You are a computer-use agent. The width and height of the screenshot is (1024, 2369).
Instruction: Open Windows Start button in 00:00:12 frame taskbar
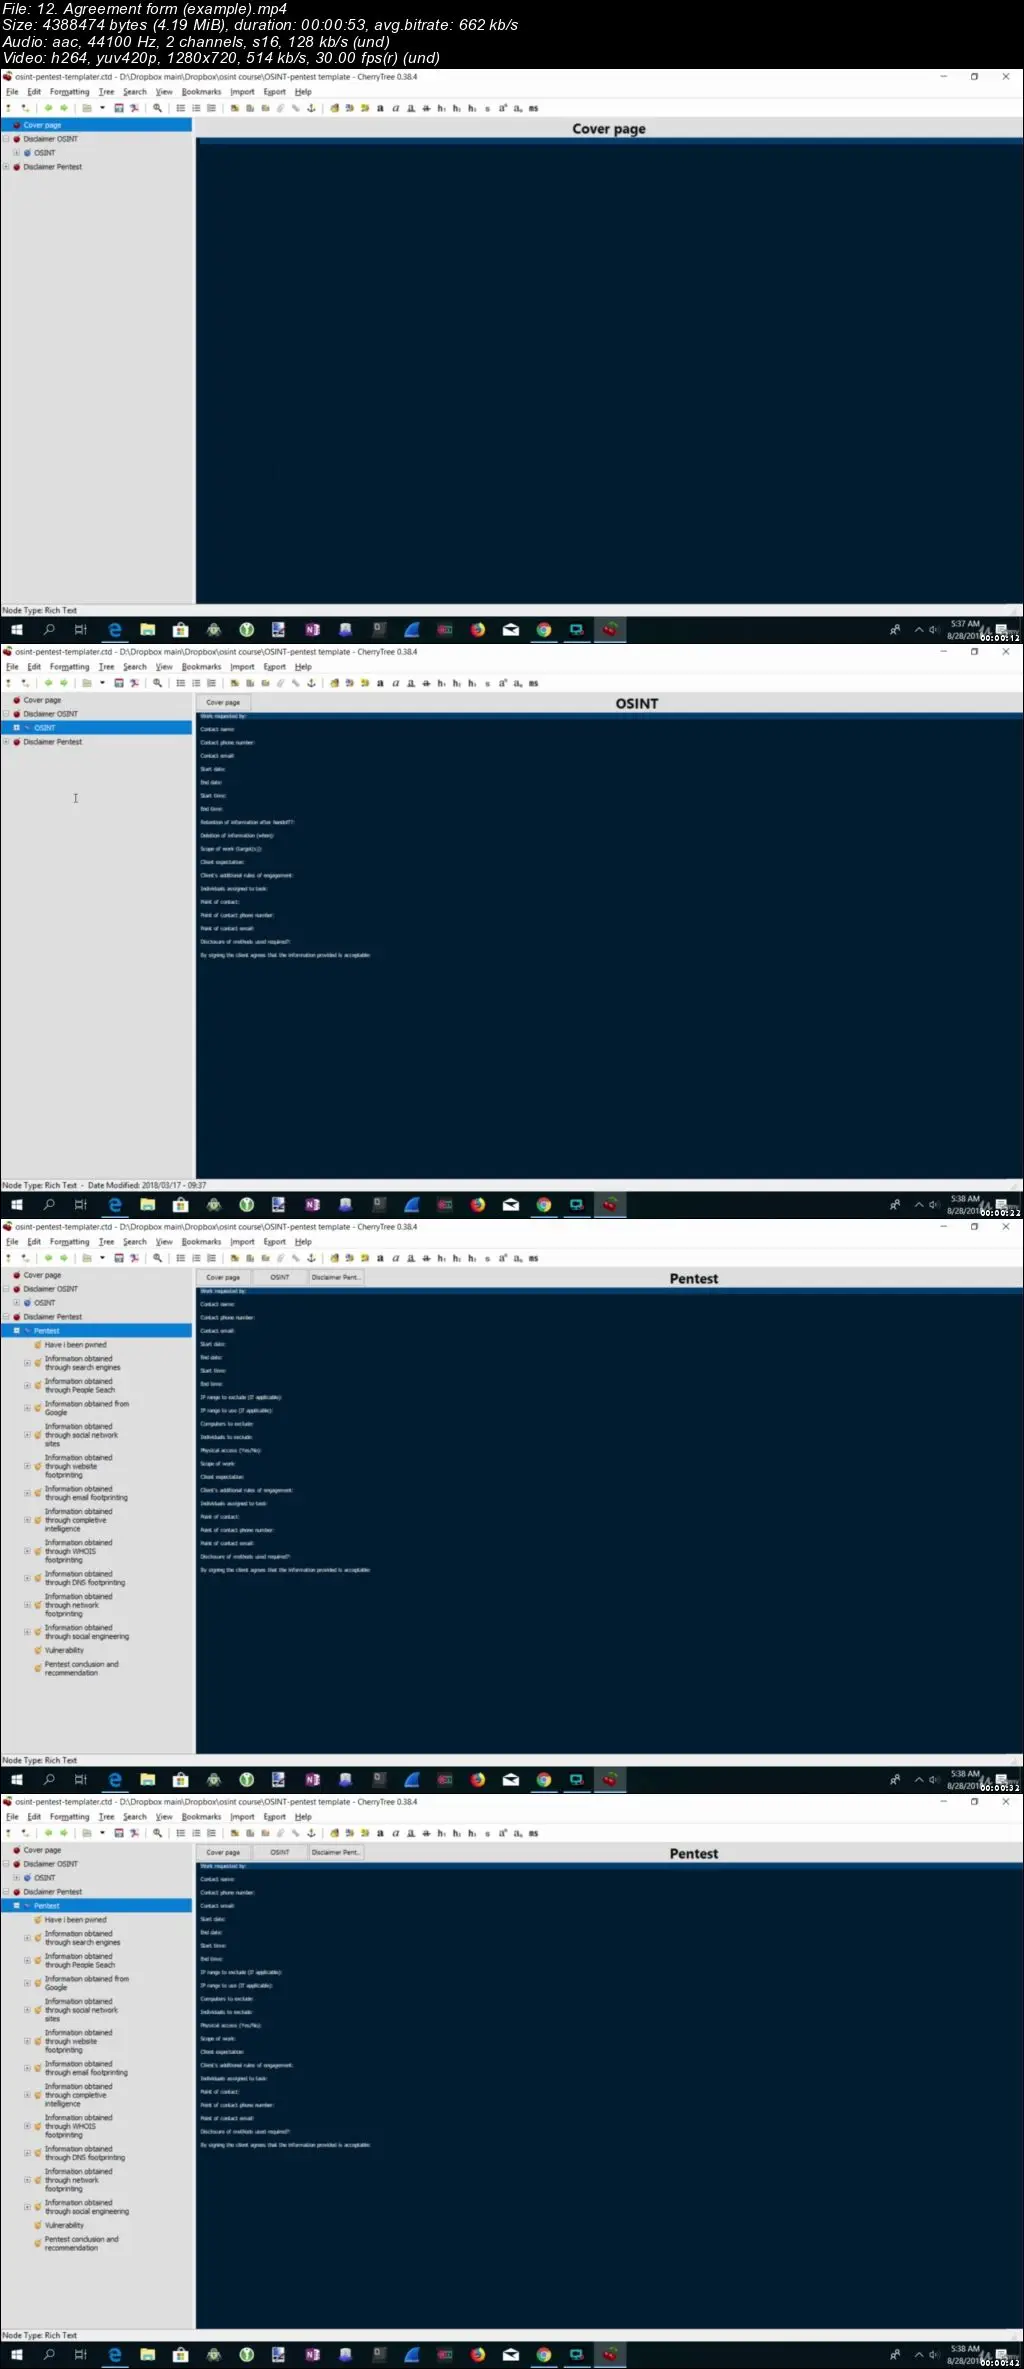click(16, 630)
